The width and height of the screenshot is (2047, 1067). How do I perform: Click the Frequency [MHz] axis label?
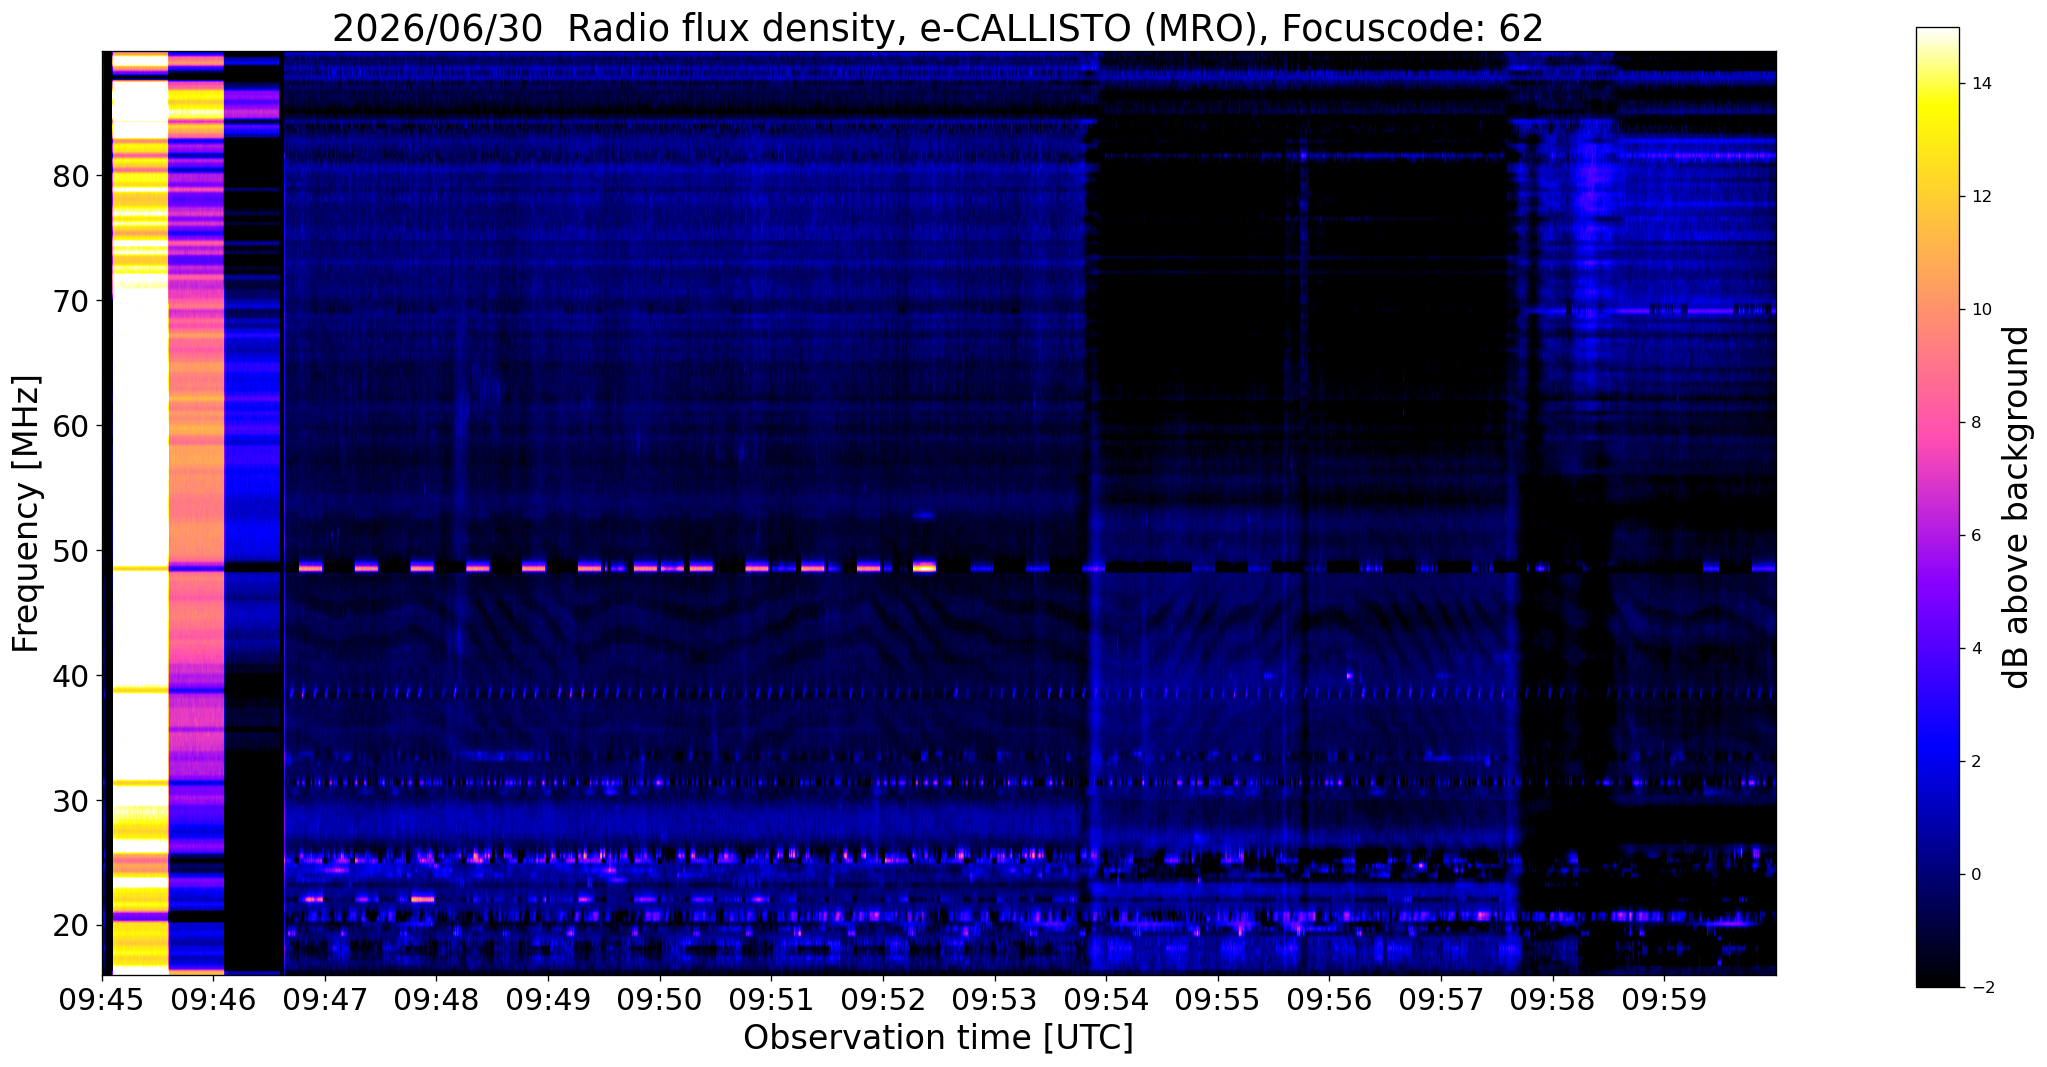(x=26, y=514)
